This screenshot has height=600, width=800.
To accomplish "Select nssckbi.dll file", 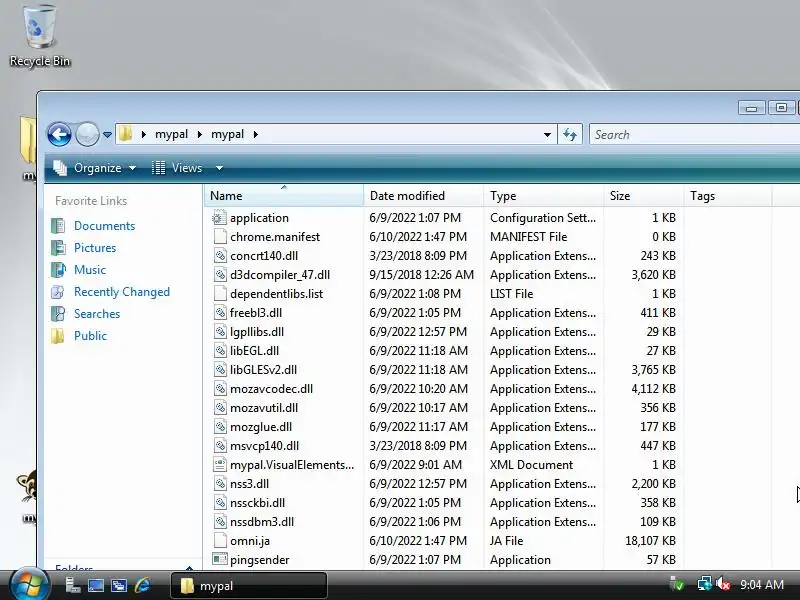I will coord(257,503).
